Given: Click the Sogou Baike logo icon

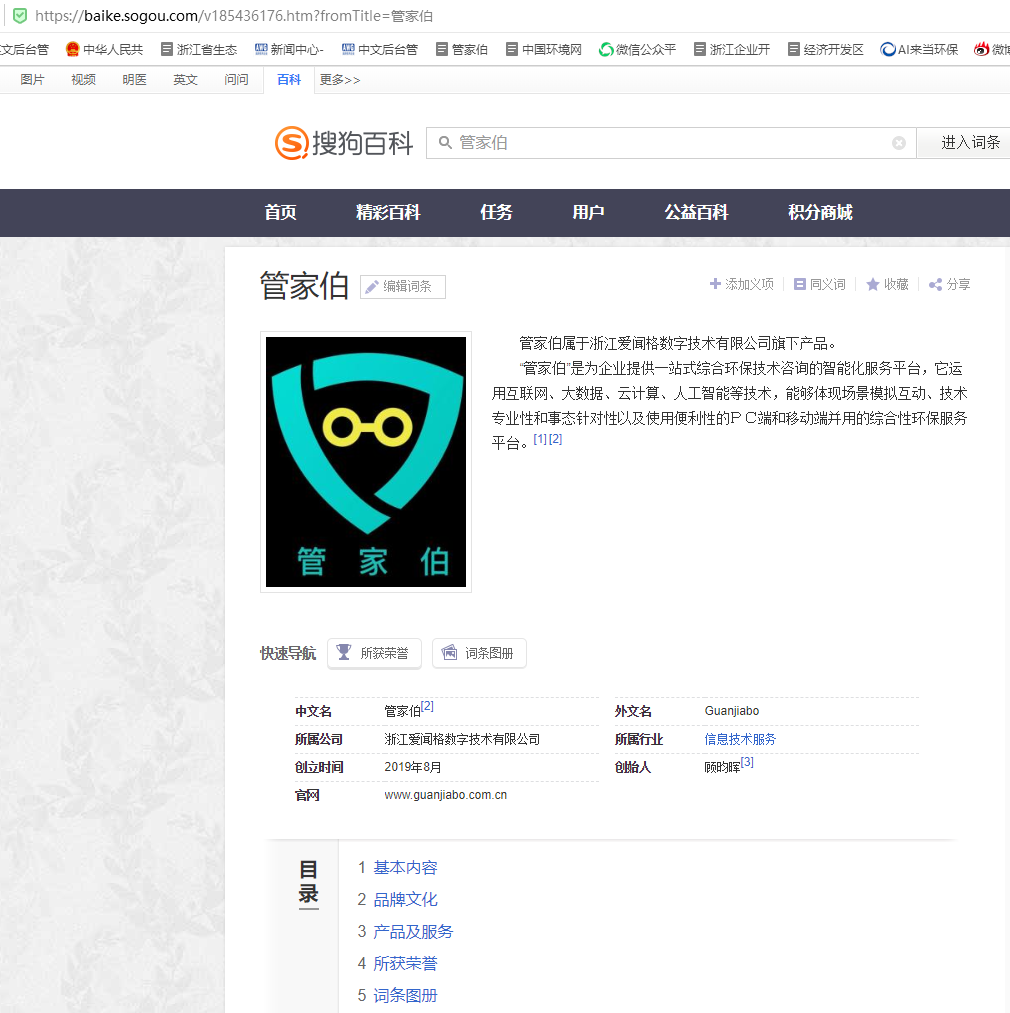Looking at the screenshot, I should tap(291, 143).
